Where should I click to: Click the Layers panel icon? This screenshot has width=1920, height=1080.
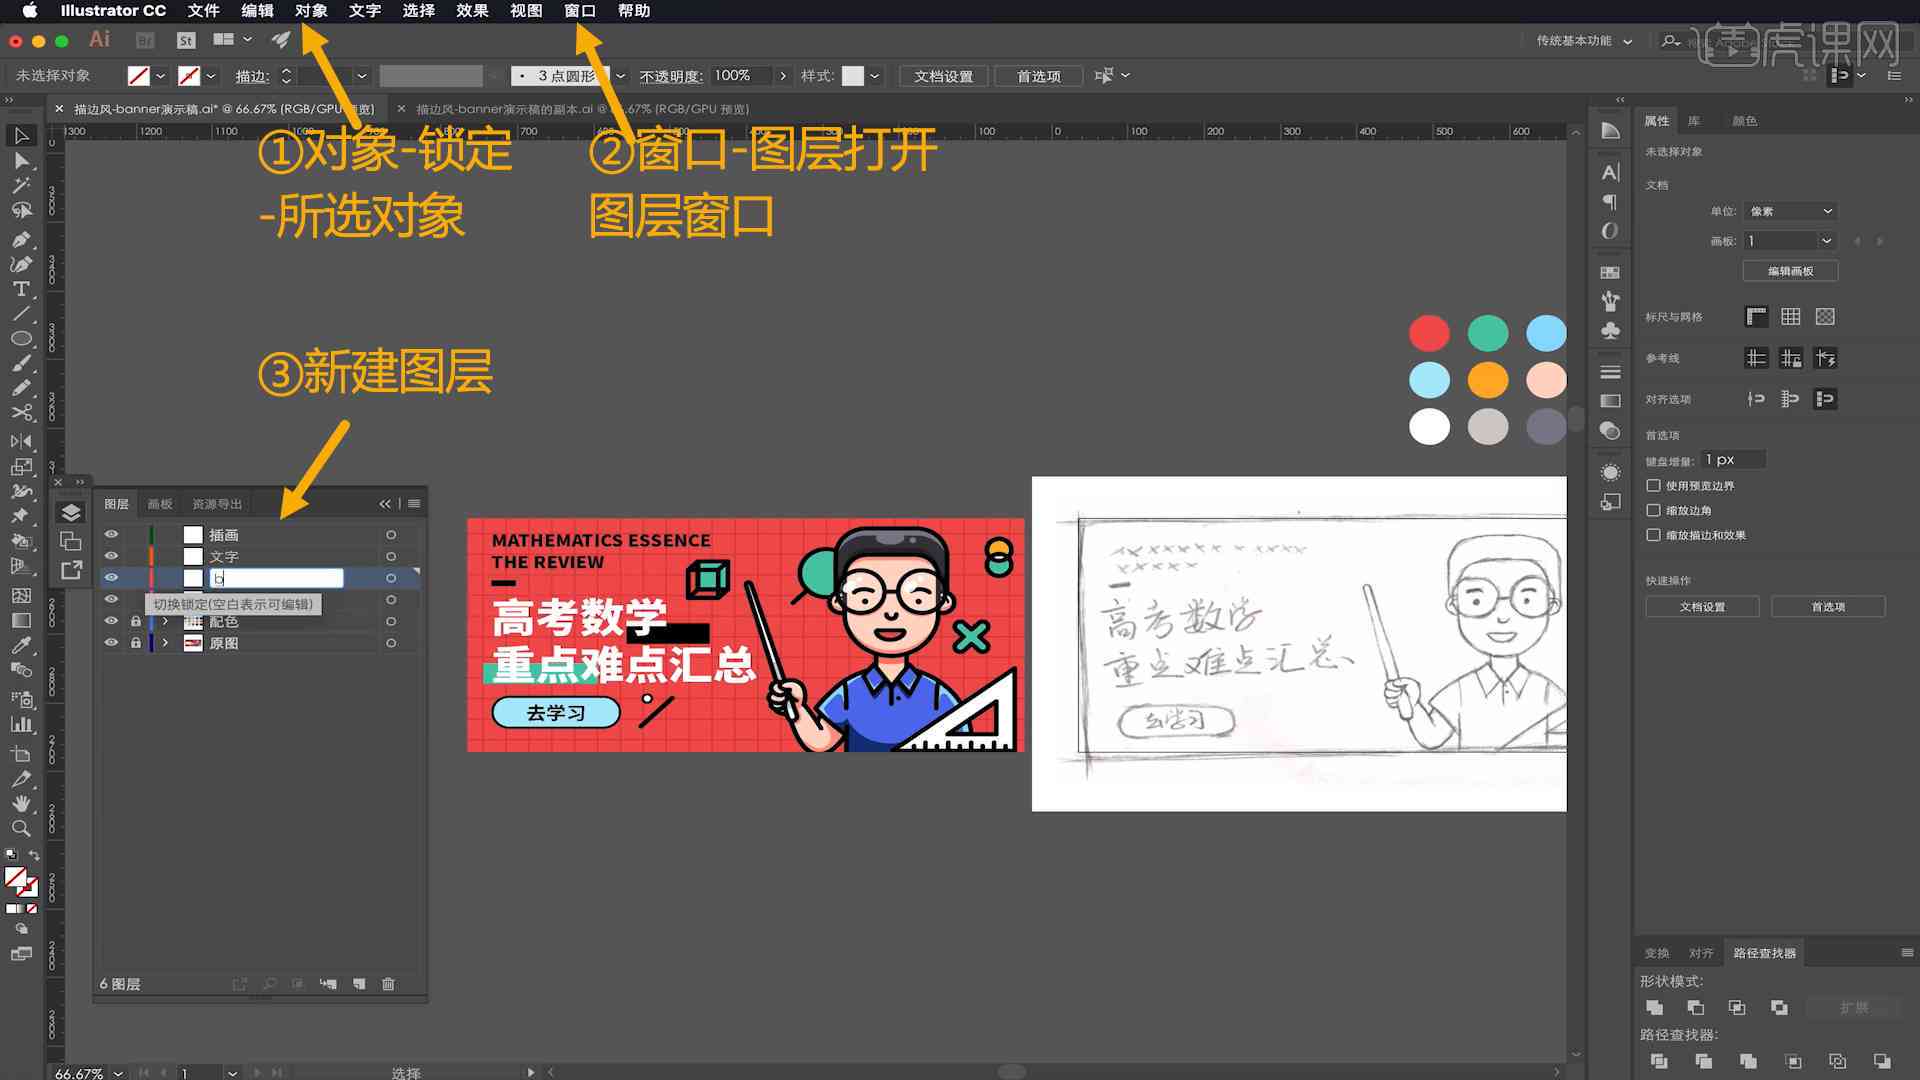(x=70, y=512)
